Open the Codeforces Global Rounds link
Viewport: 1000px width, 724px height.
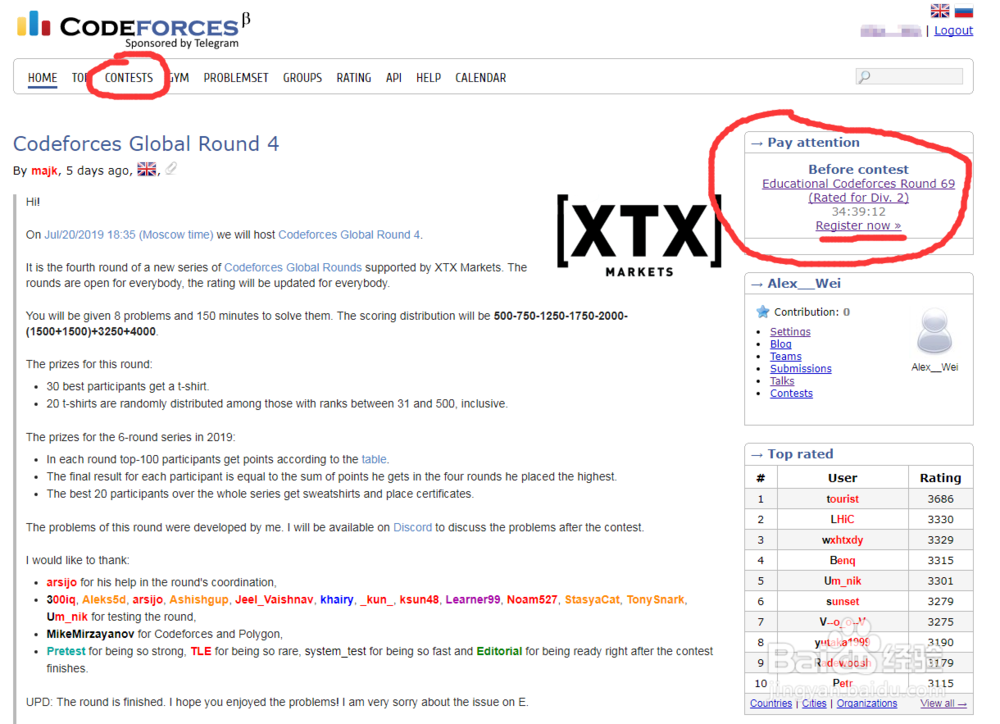(x=293, y=267)
